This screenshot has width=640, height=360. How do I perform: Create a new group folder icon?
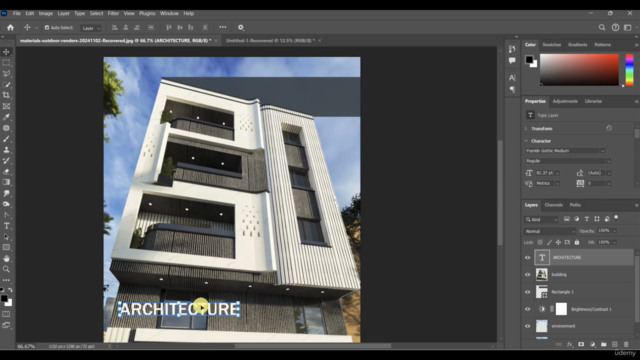pyautogui.click(x=603, y=344)
